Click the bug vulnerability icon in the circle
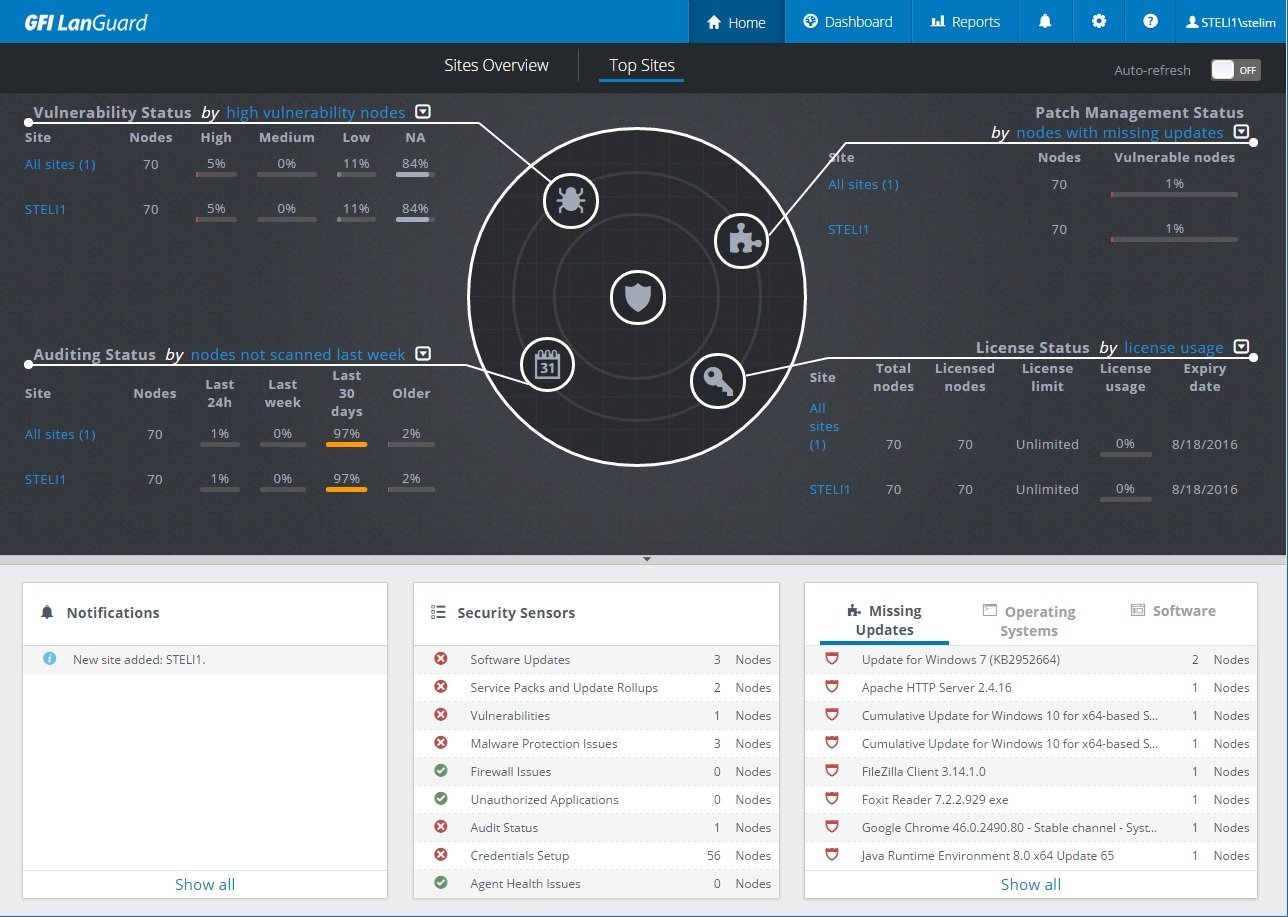 570,200
